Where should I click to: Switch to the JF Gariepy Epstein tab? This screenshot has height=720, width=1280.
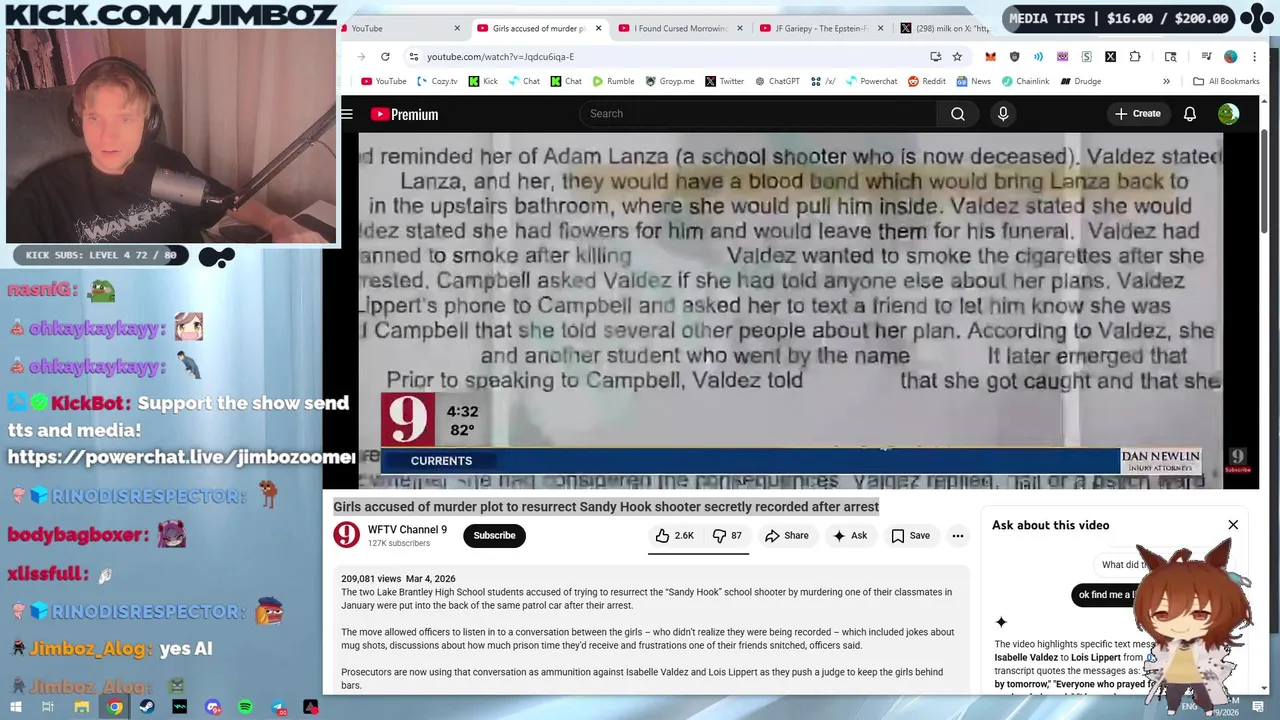tap(821, 28)
